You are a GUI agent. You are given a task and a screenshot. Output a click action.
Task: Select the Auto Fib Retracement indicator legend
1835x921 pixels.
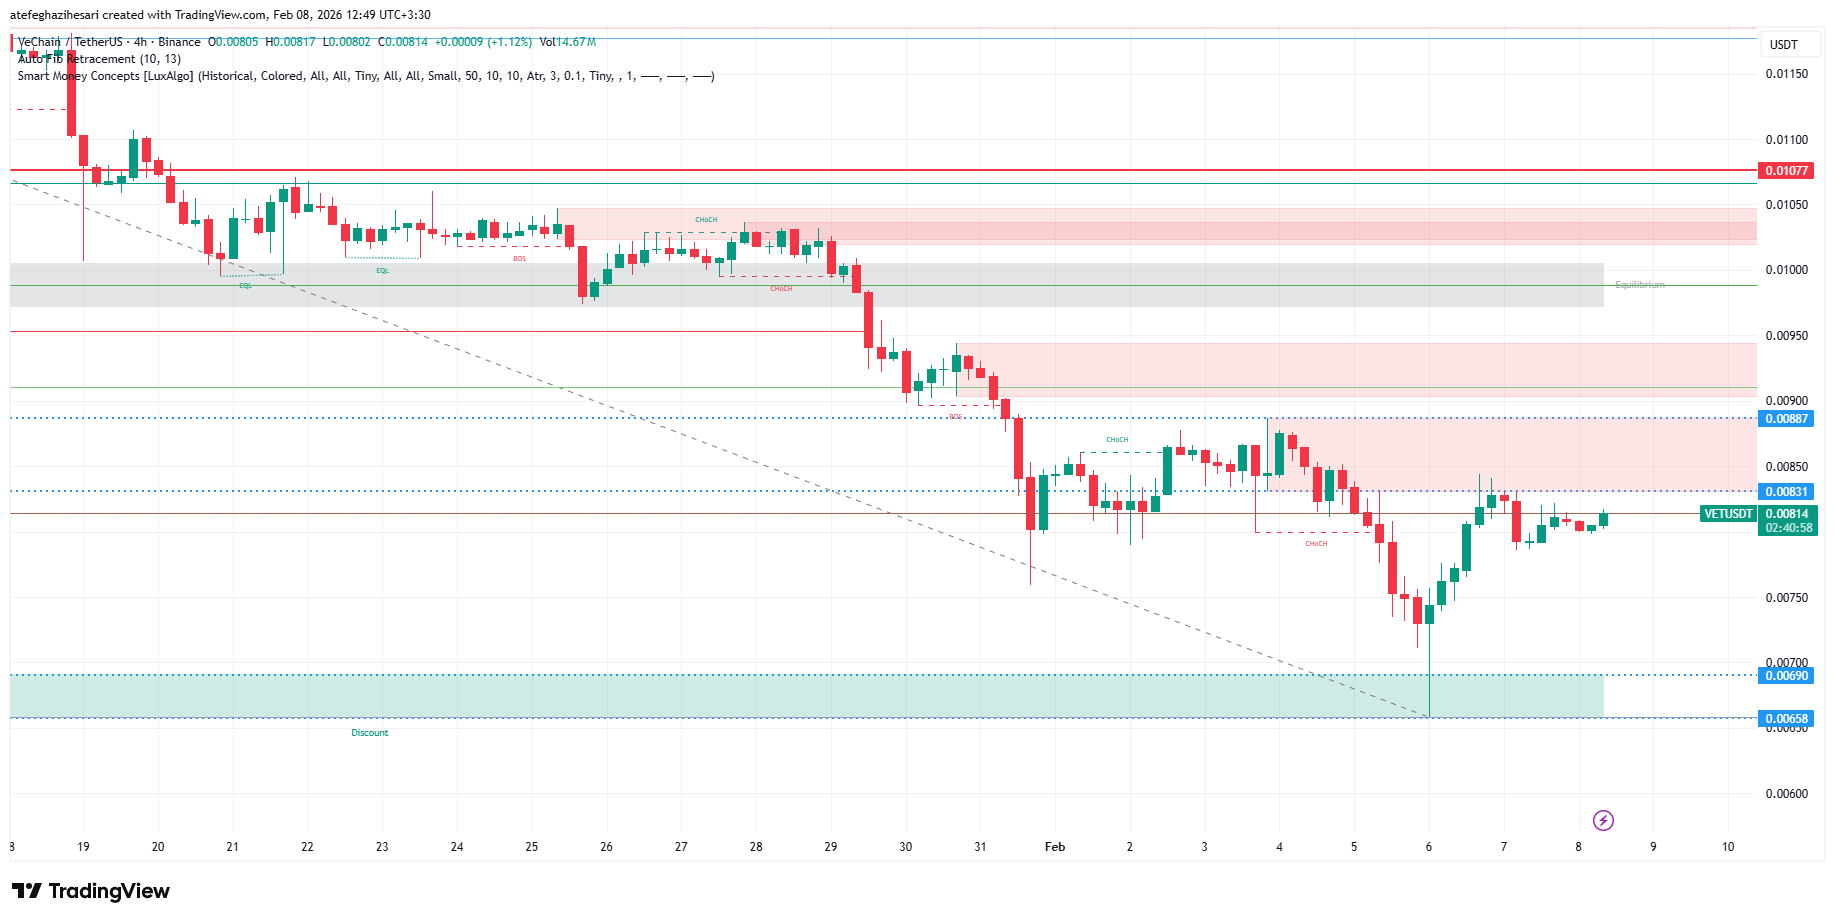pyautogui.click(x=99, y=59)
